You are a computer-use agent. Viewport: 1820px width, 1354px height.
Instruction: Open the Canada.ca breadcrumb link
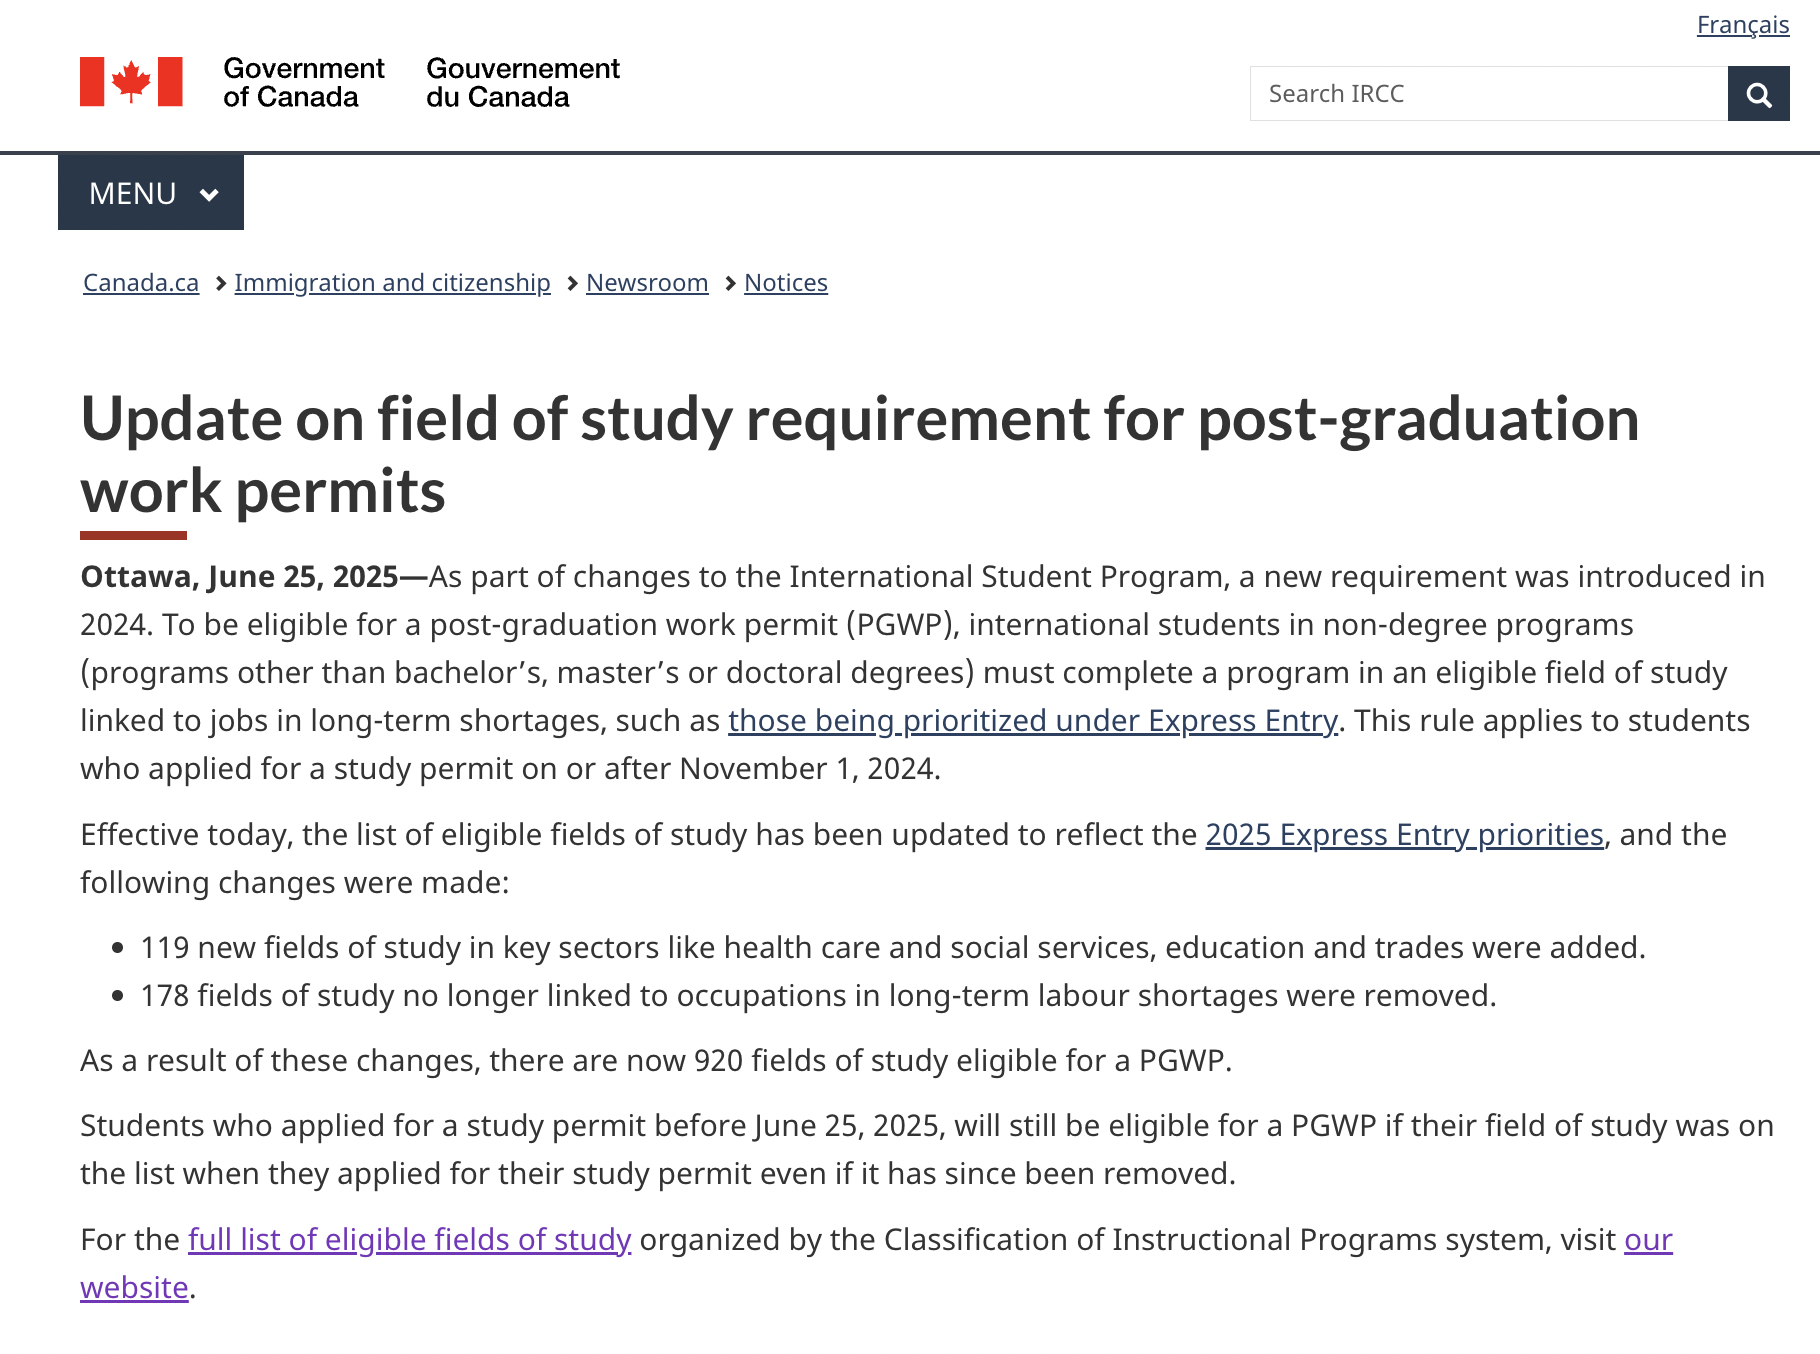pos(141,283)
